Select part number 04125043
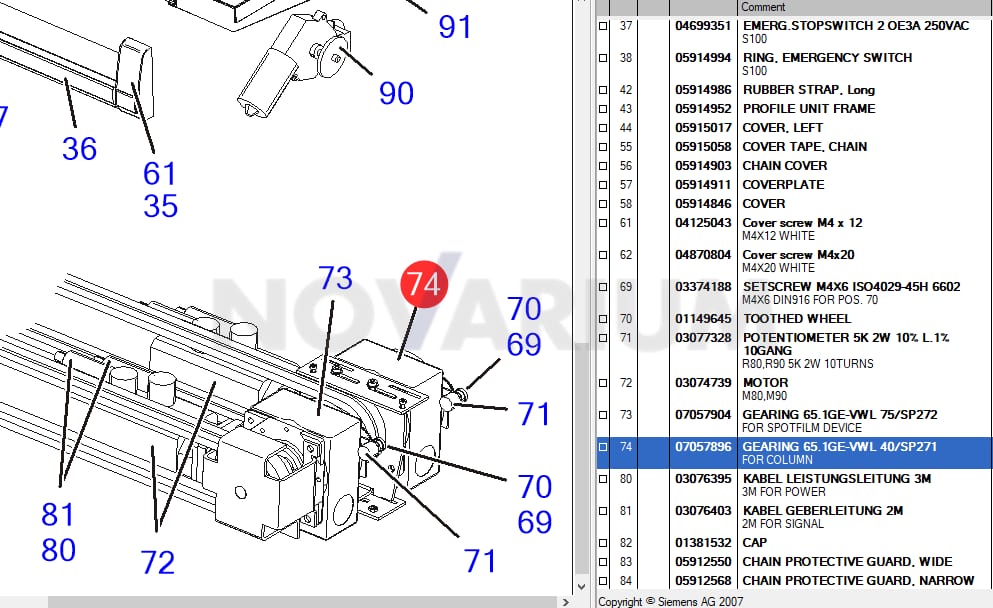Viewport: 993px width, 608px height. (703, 223)
